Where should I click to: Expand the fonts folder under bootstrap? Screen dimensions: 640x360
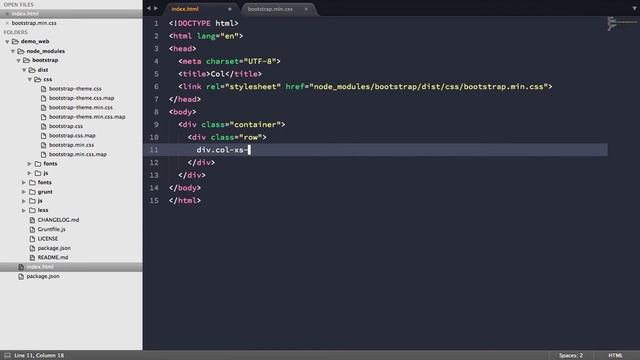[x=24, y=182]
